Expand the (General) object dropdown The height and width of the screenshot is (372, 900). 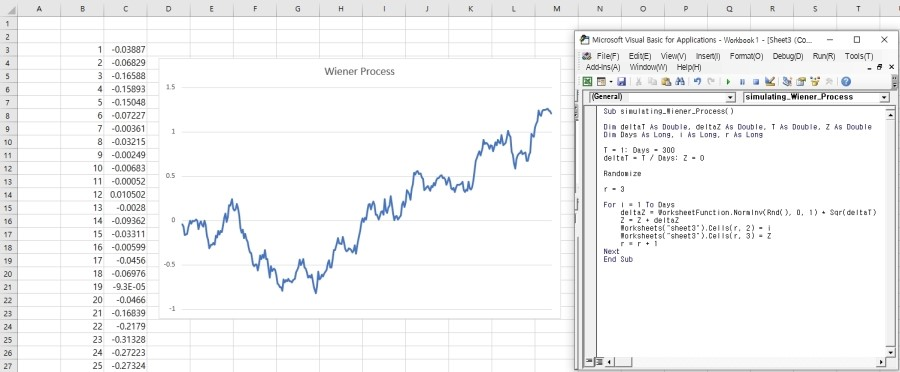click(730, 97)
